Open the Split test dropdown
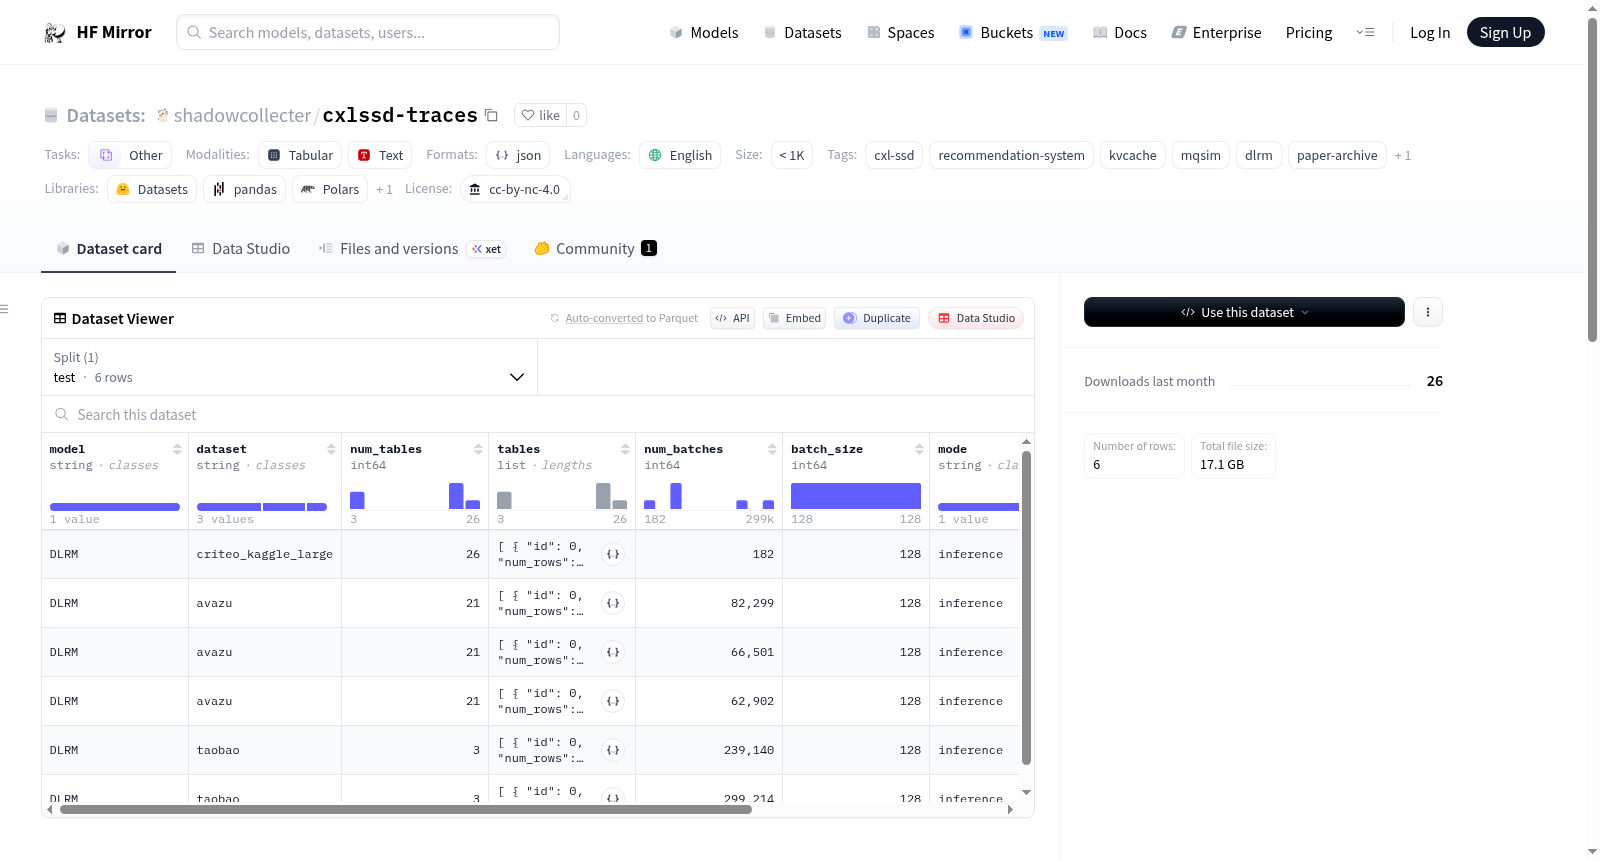1600x861 pixels. click(289, 367)
